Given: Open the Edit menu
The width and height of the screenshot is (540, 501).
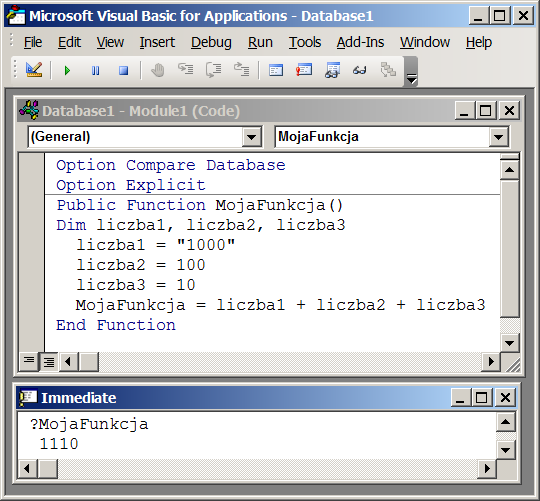Looking at the screenshot, I should point(69,42).
